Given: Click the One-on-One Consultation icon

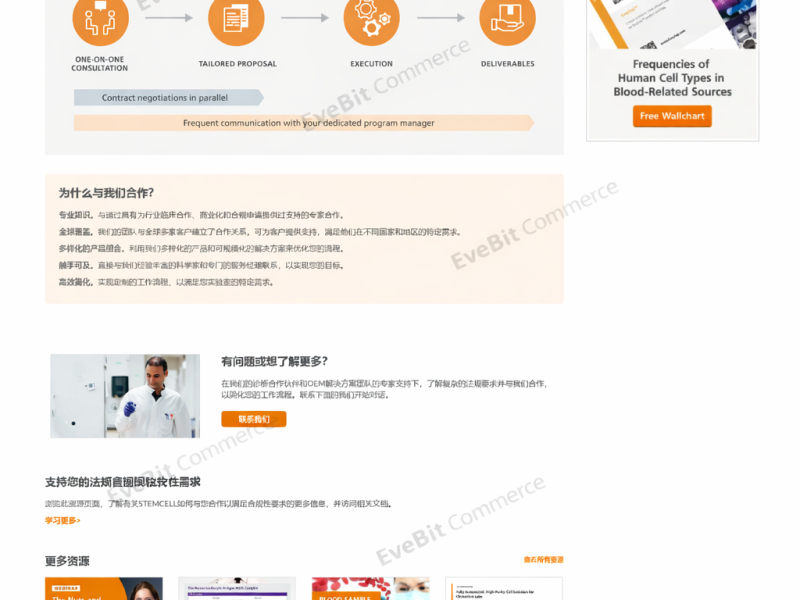Looking at the screenshot, I should (x=100, y=19).
